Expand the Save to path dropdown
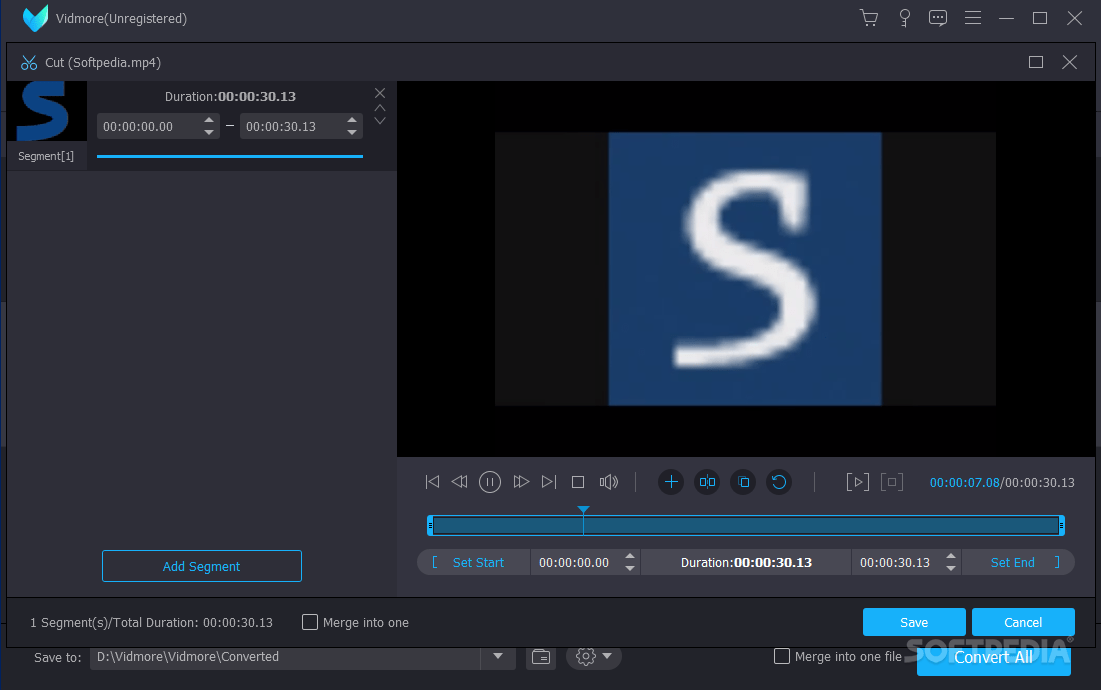This screenshot has height=690, width=1101. tap(497, 657)
